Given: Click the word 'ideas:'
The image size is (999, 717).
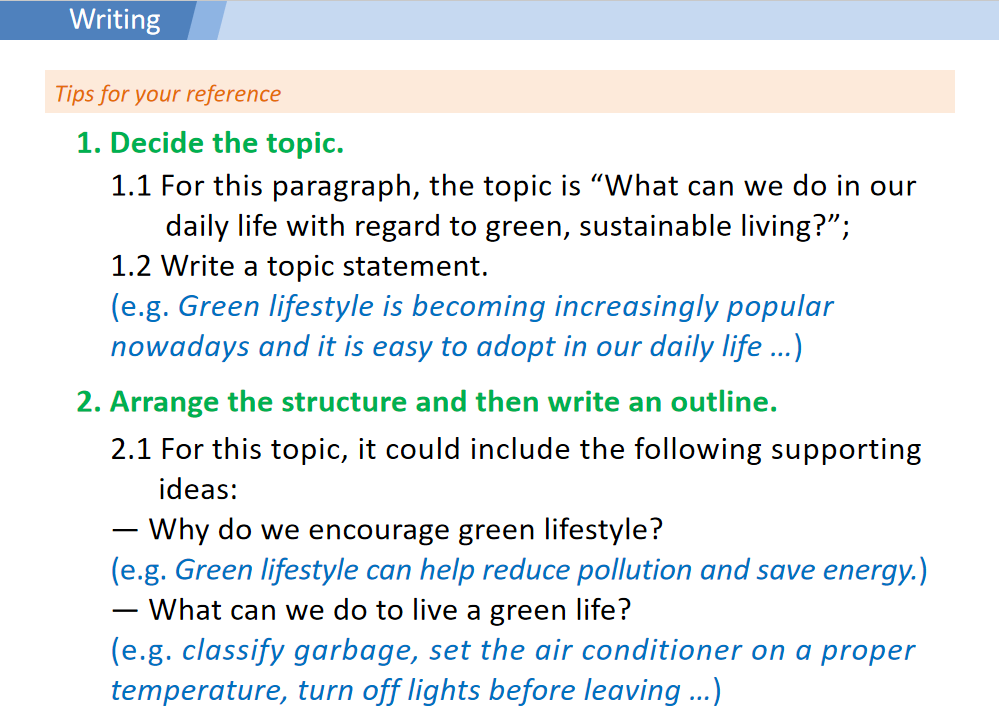Looking at the screenshot, I should [x=195, y=489].
